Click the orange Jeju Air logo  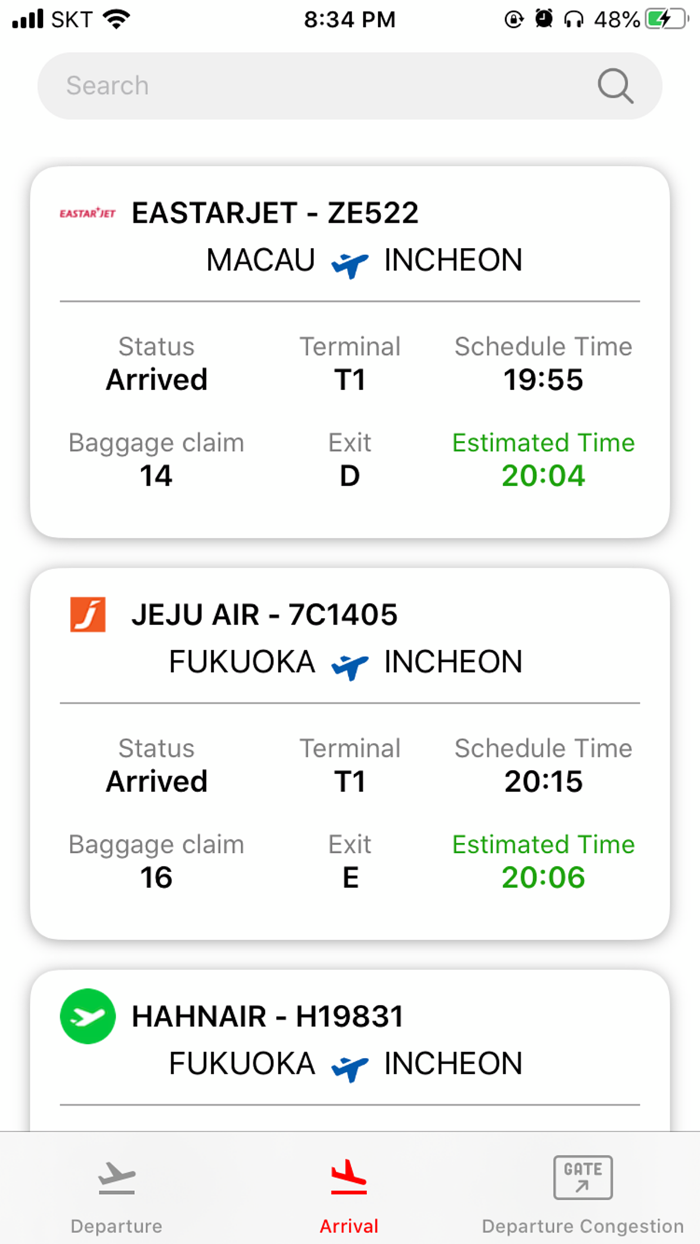click(88, 614)
